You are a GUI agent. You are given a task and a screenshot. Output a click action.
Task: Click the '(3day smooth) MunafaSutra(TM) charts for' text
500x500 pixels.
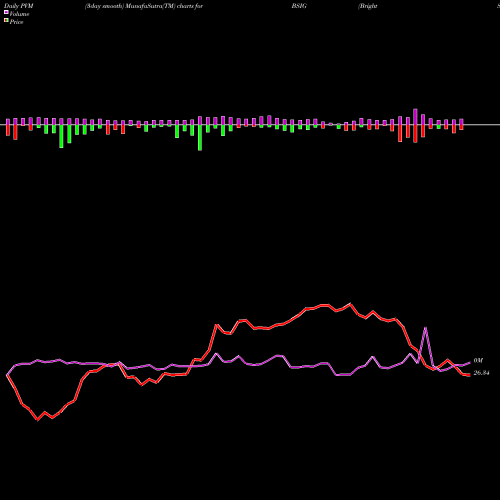[x=144, y=6]
